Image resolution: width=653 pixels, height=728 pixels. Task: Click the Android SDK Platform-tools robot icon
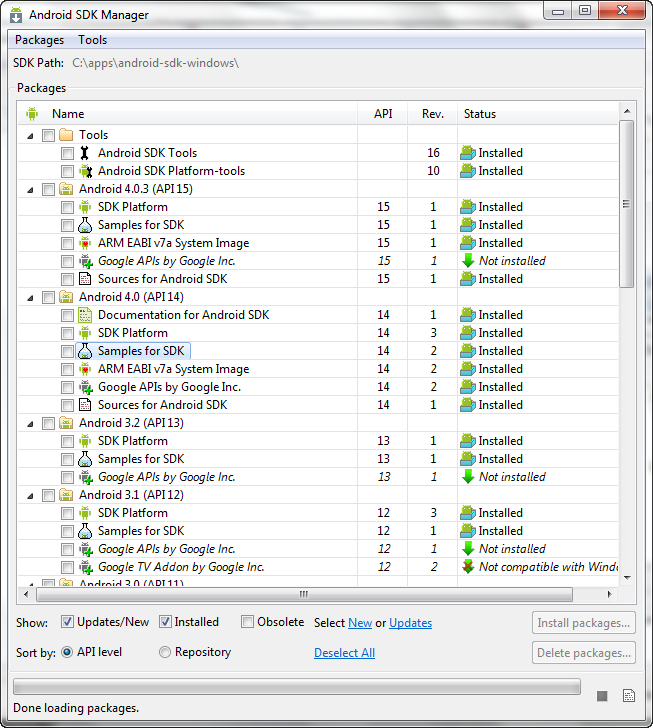click(85, 171)
